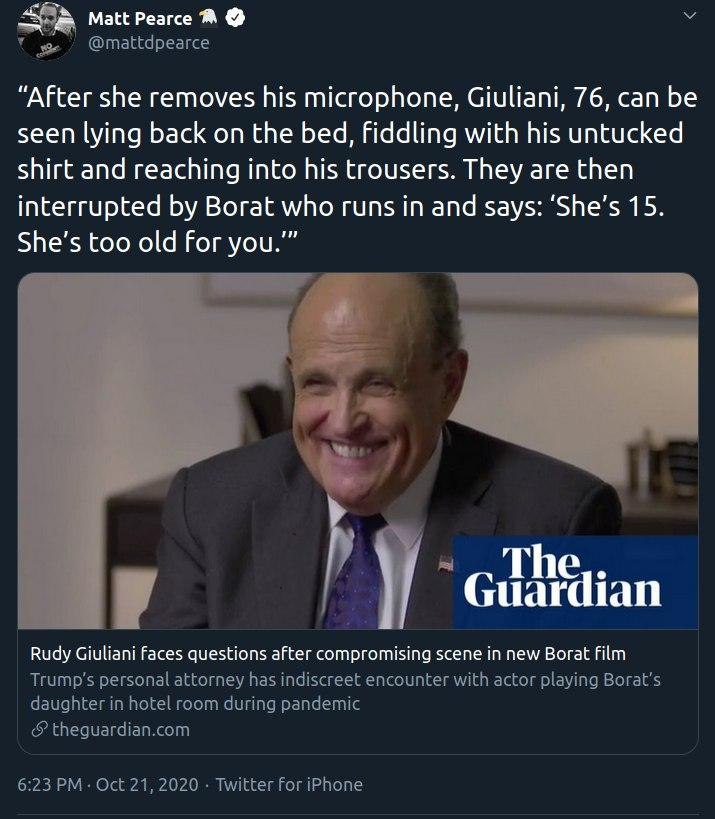The image size is (715, 819).
Task: Open headline 'Rudy Giuliani faces questions' card title
Action: (328, 653)
